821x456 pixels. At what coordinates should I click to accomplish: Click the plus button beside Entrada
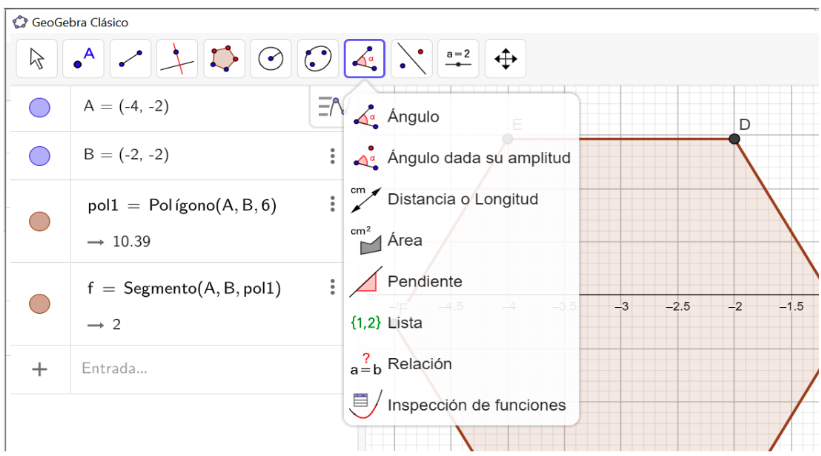tap(40, 370)
